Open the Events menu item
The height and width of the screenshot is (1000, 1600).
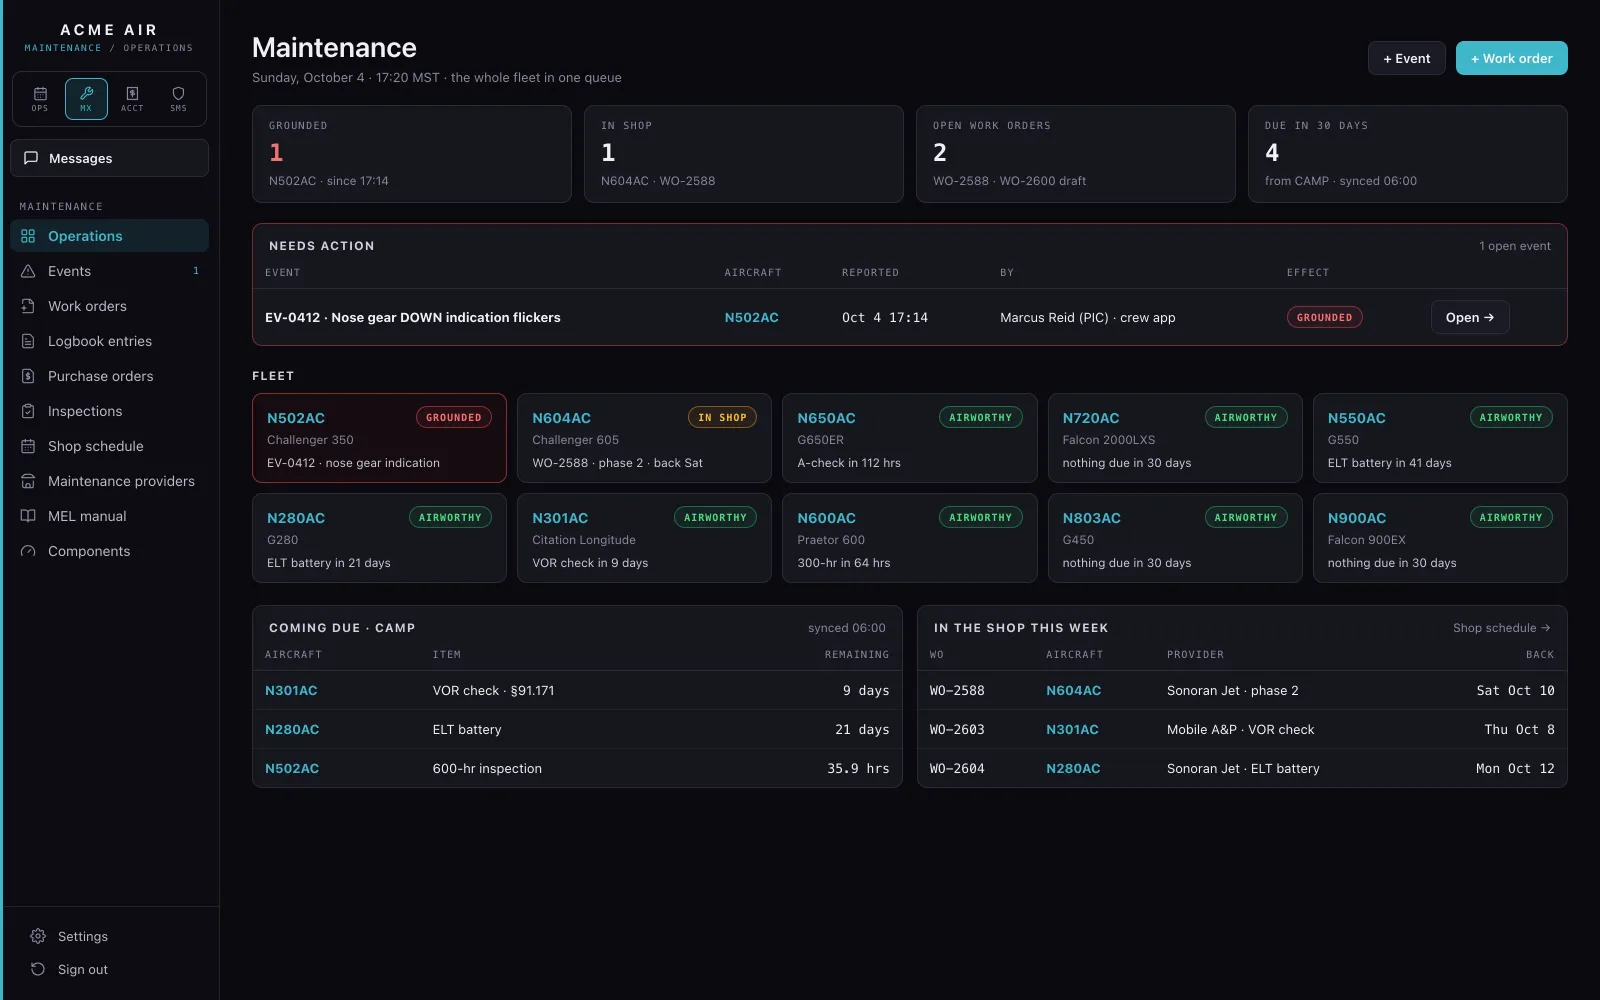[x=110, y=271]
